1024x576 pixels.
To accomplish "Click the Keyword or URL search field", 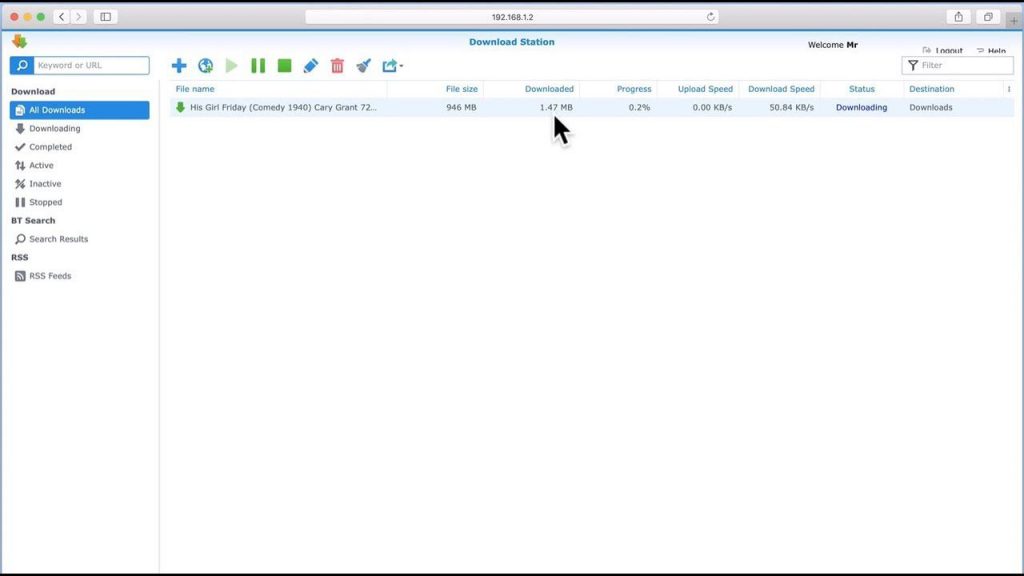I will coord(91,65).
